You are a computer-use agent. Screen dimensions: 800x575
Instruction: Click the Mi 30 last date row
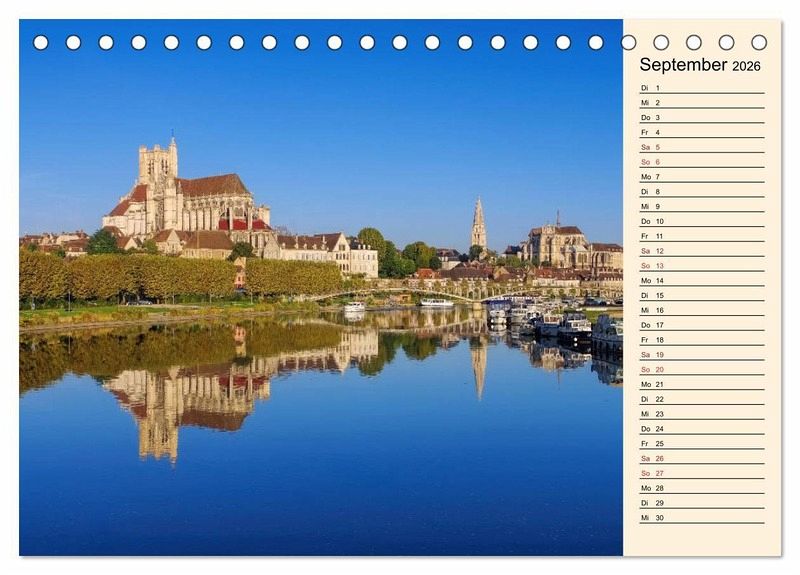click(701, 518)
